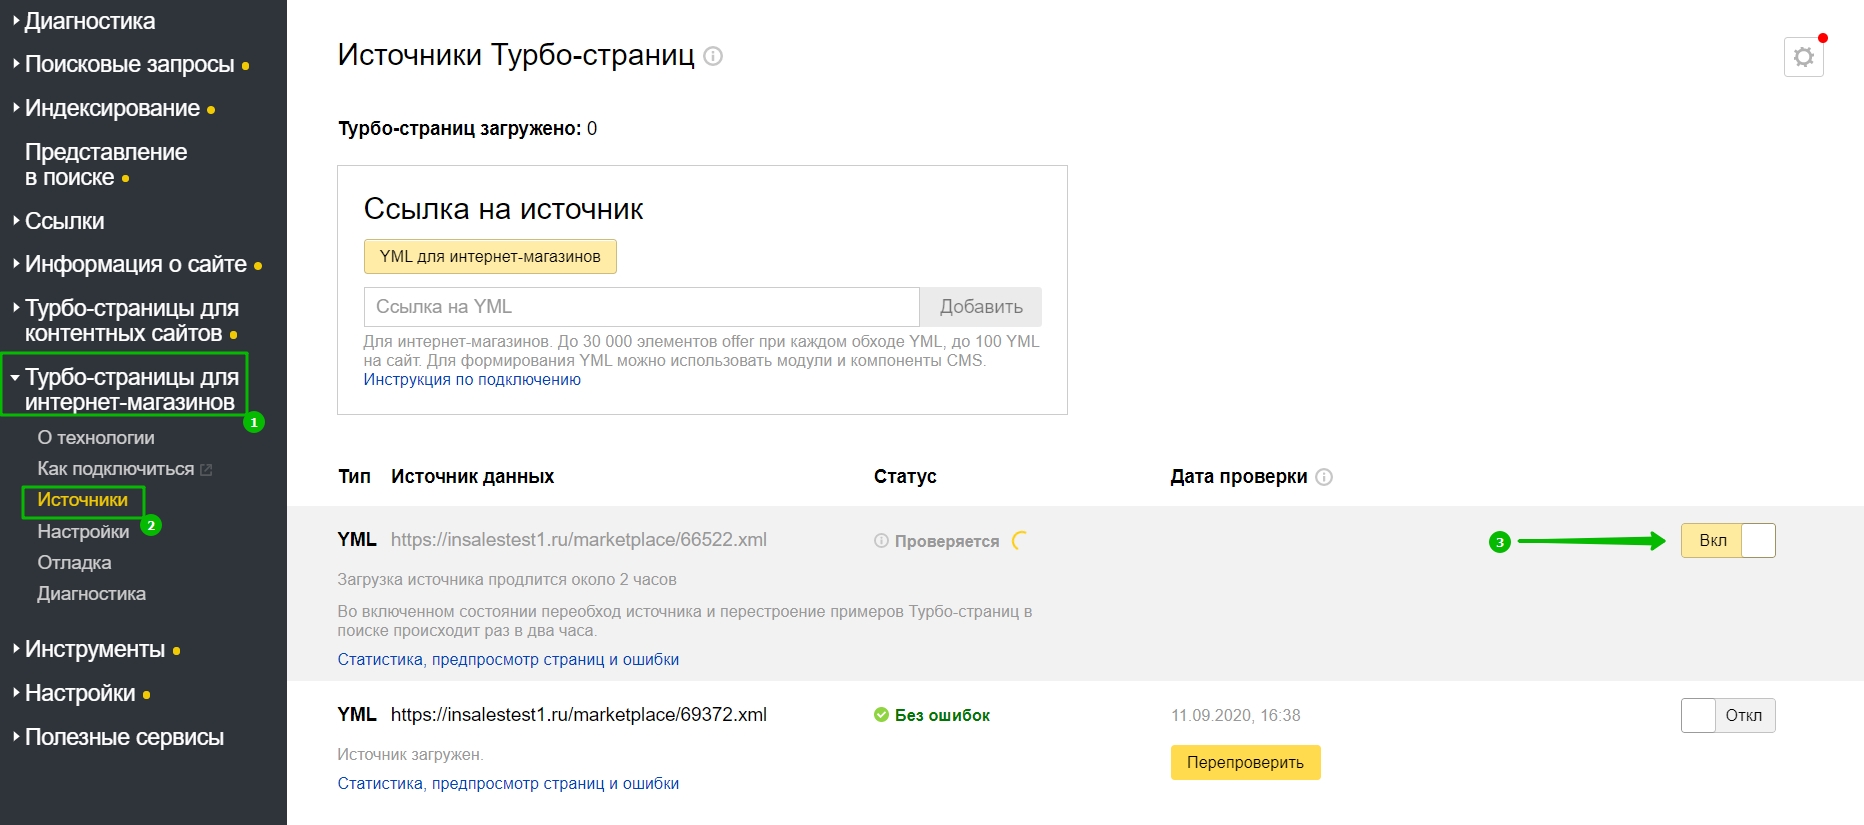Turn off the Вкл toggle for 66522.xml source
This screenshot has height=825, width=1864.
pyautogui.click(x=1727, y=541)
